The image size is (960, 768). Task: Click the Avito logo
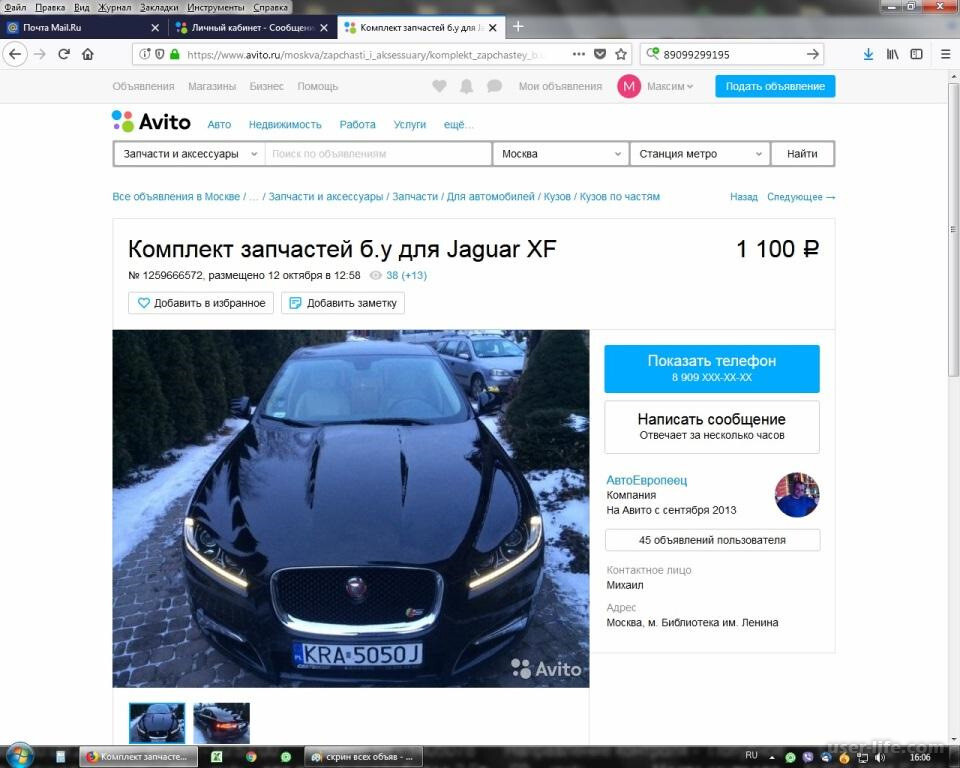(151, 122)
